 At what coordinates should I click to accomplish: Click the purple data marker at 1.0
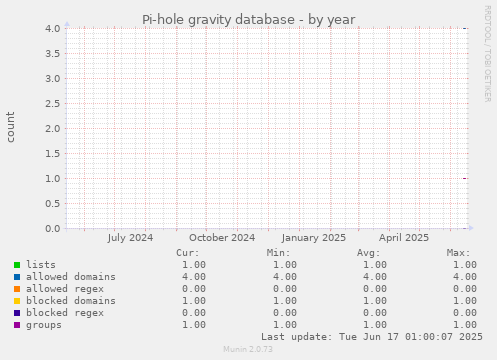pyautogui.click(x=465, y=178)
